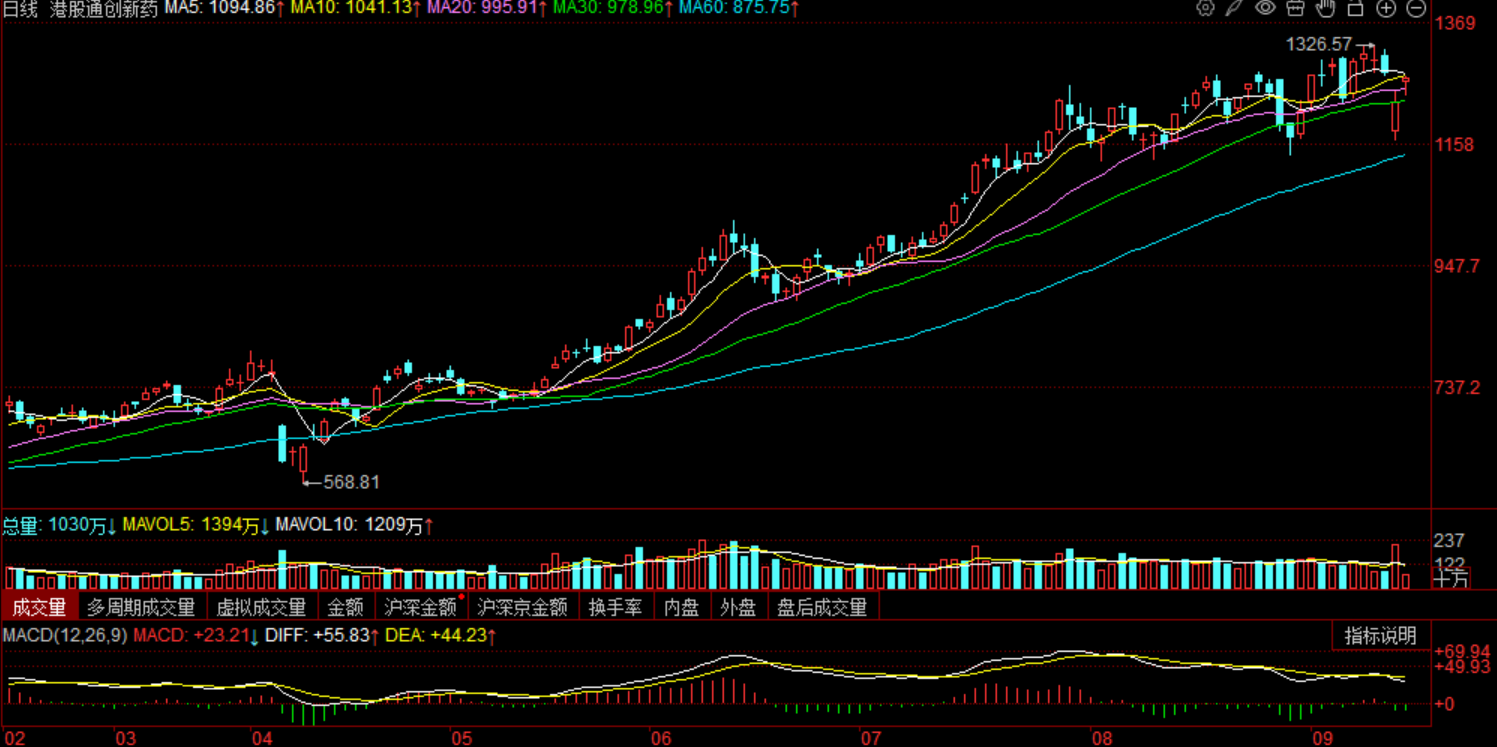The height and width of the screenshot is (747, 1497).
Task: Open the 沪深金额 tab
Action: 421,607
